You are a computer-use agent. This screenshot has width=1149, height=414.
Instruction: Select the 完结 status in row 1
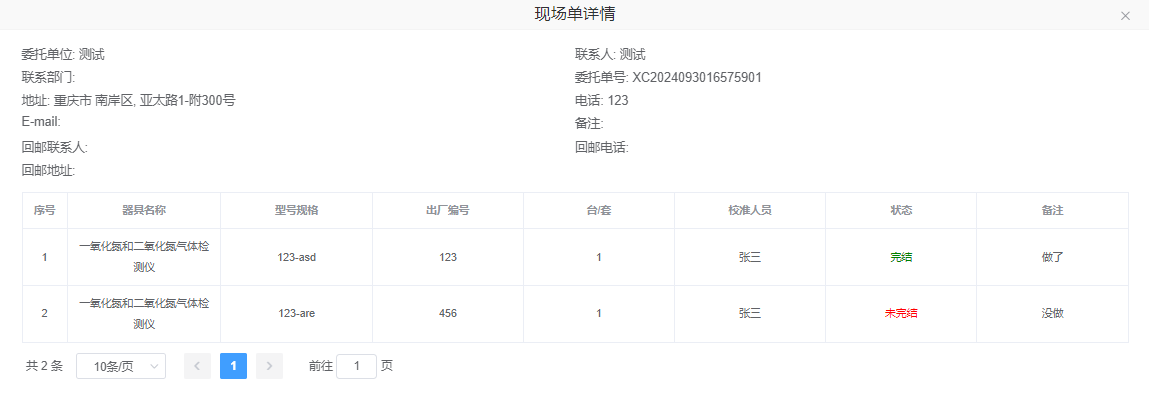[901, 257]
